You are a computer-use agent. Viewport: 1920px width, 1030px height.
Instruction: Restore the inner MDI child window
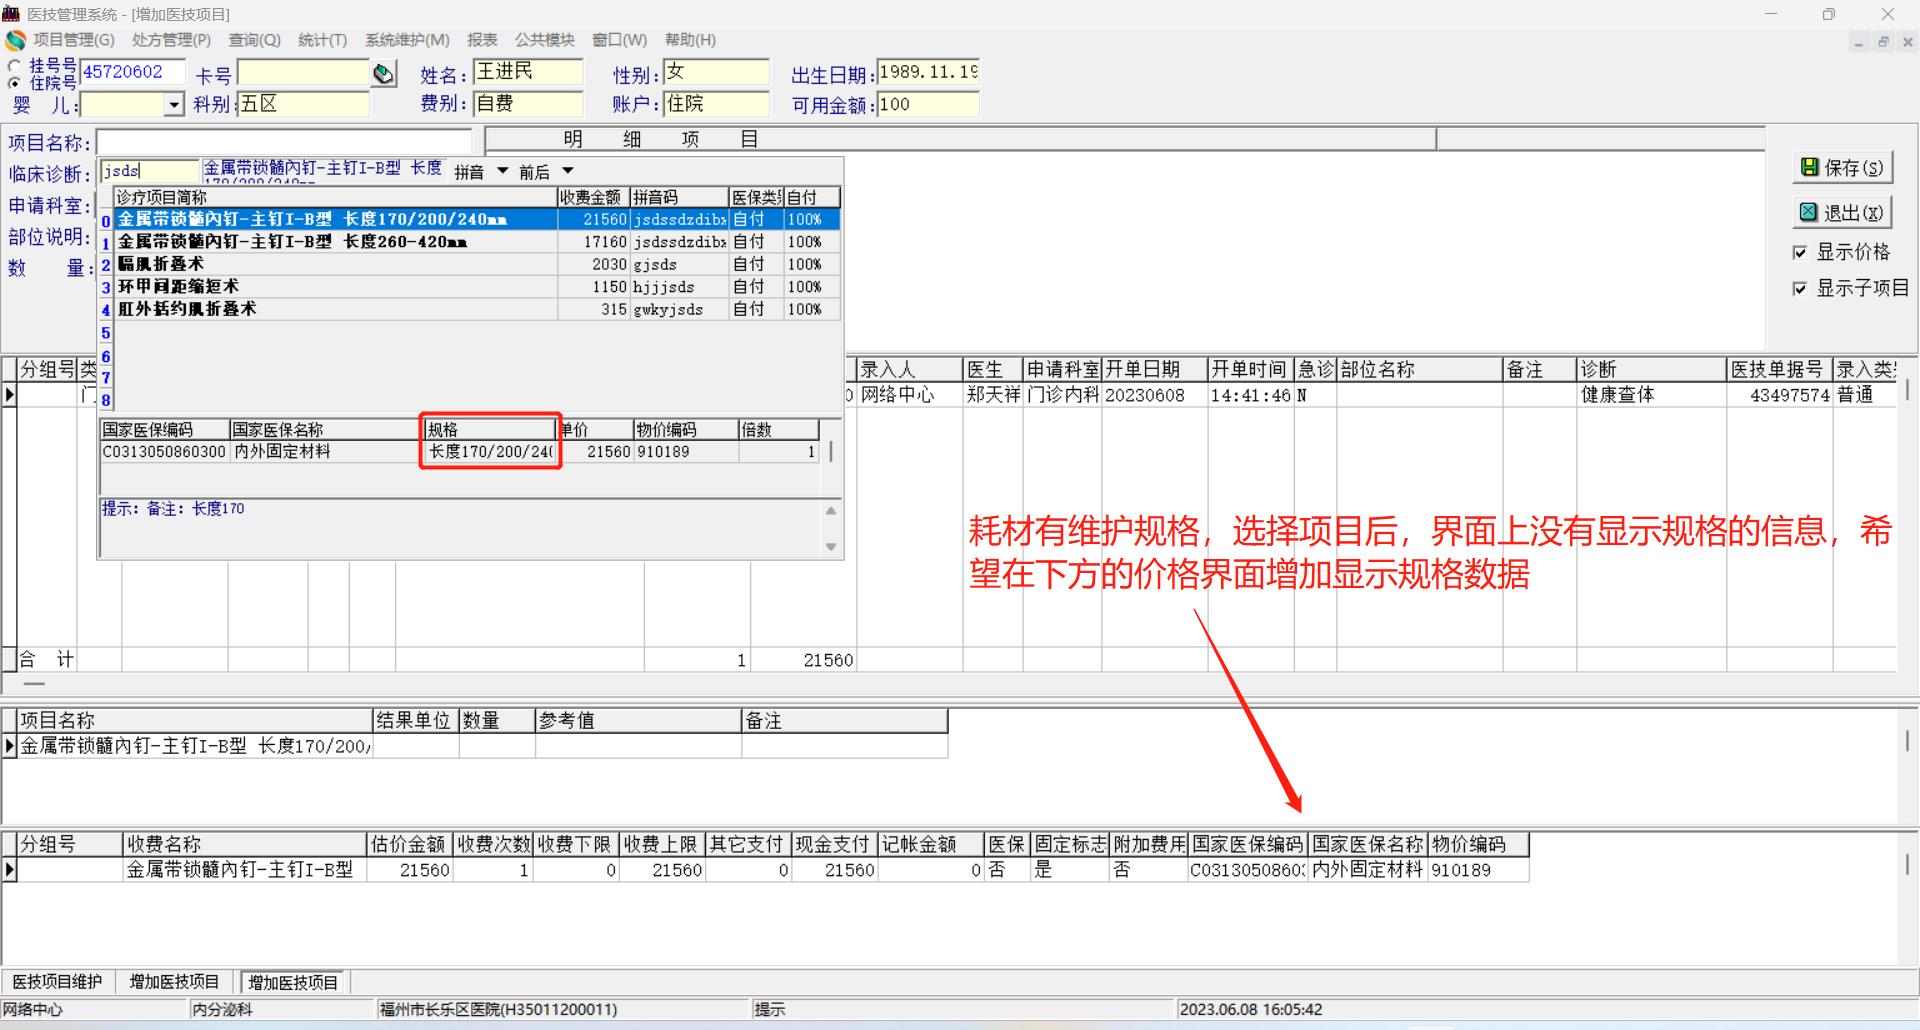[1883, 42]
